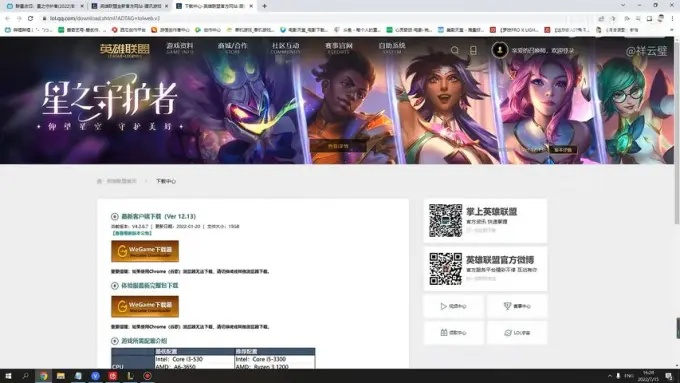The image size is (680, 383).
Task: Reload the page with the refresh icon
Action: pyautogui.click(x=30, y=19)
